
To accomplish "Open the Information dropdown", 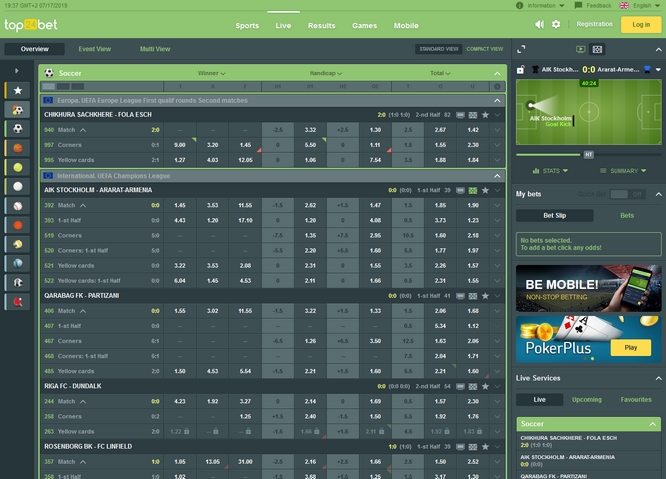I will click(x=540, y=6).
